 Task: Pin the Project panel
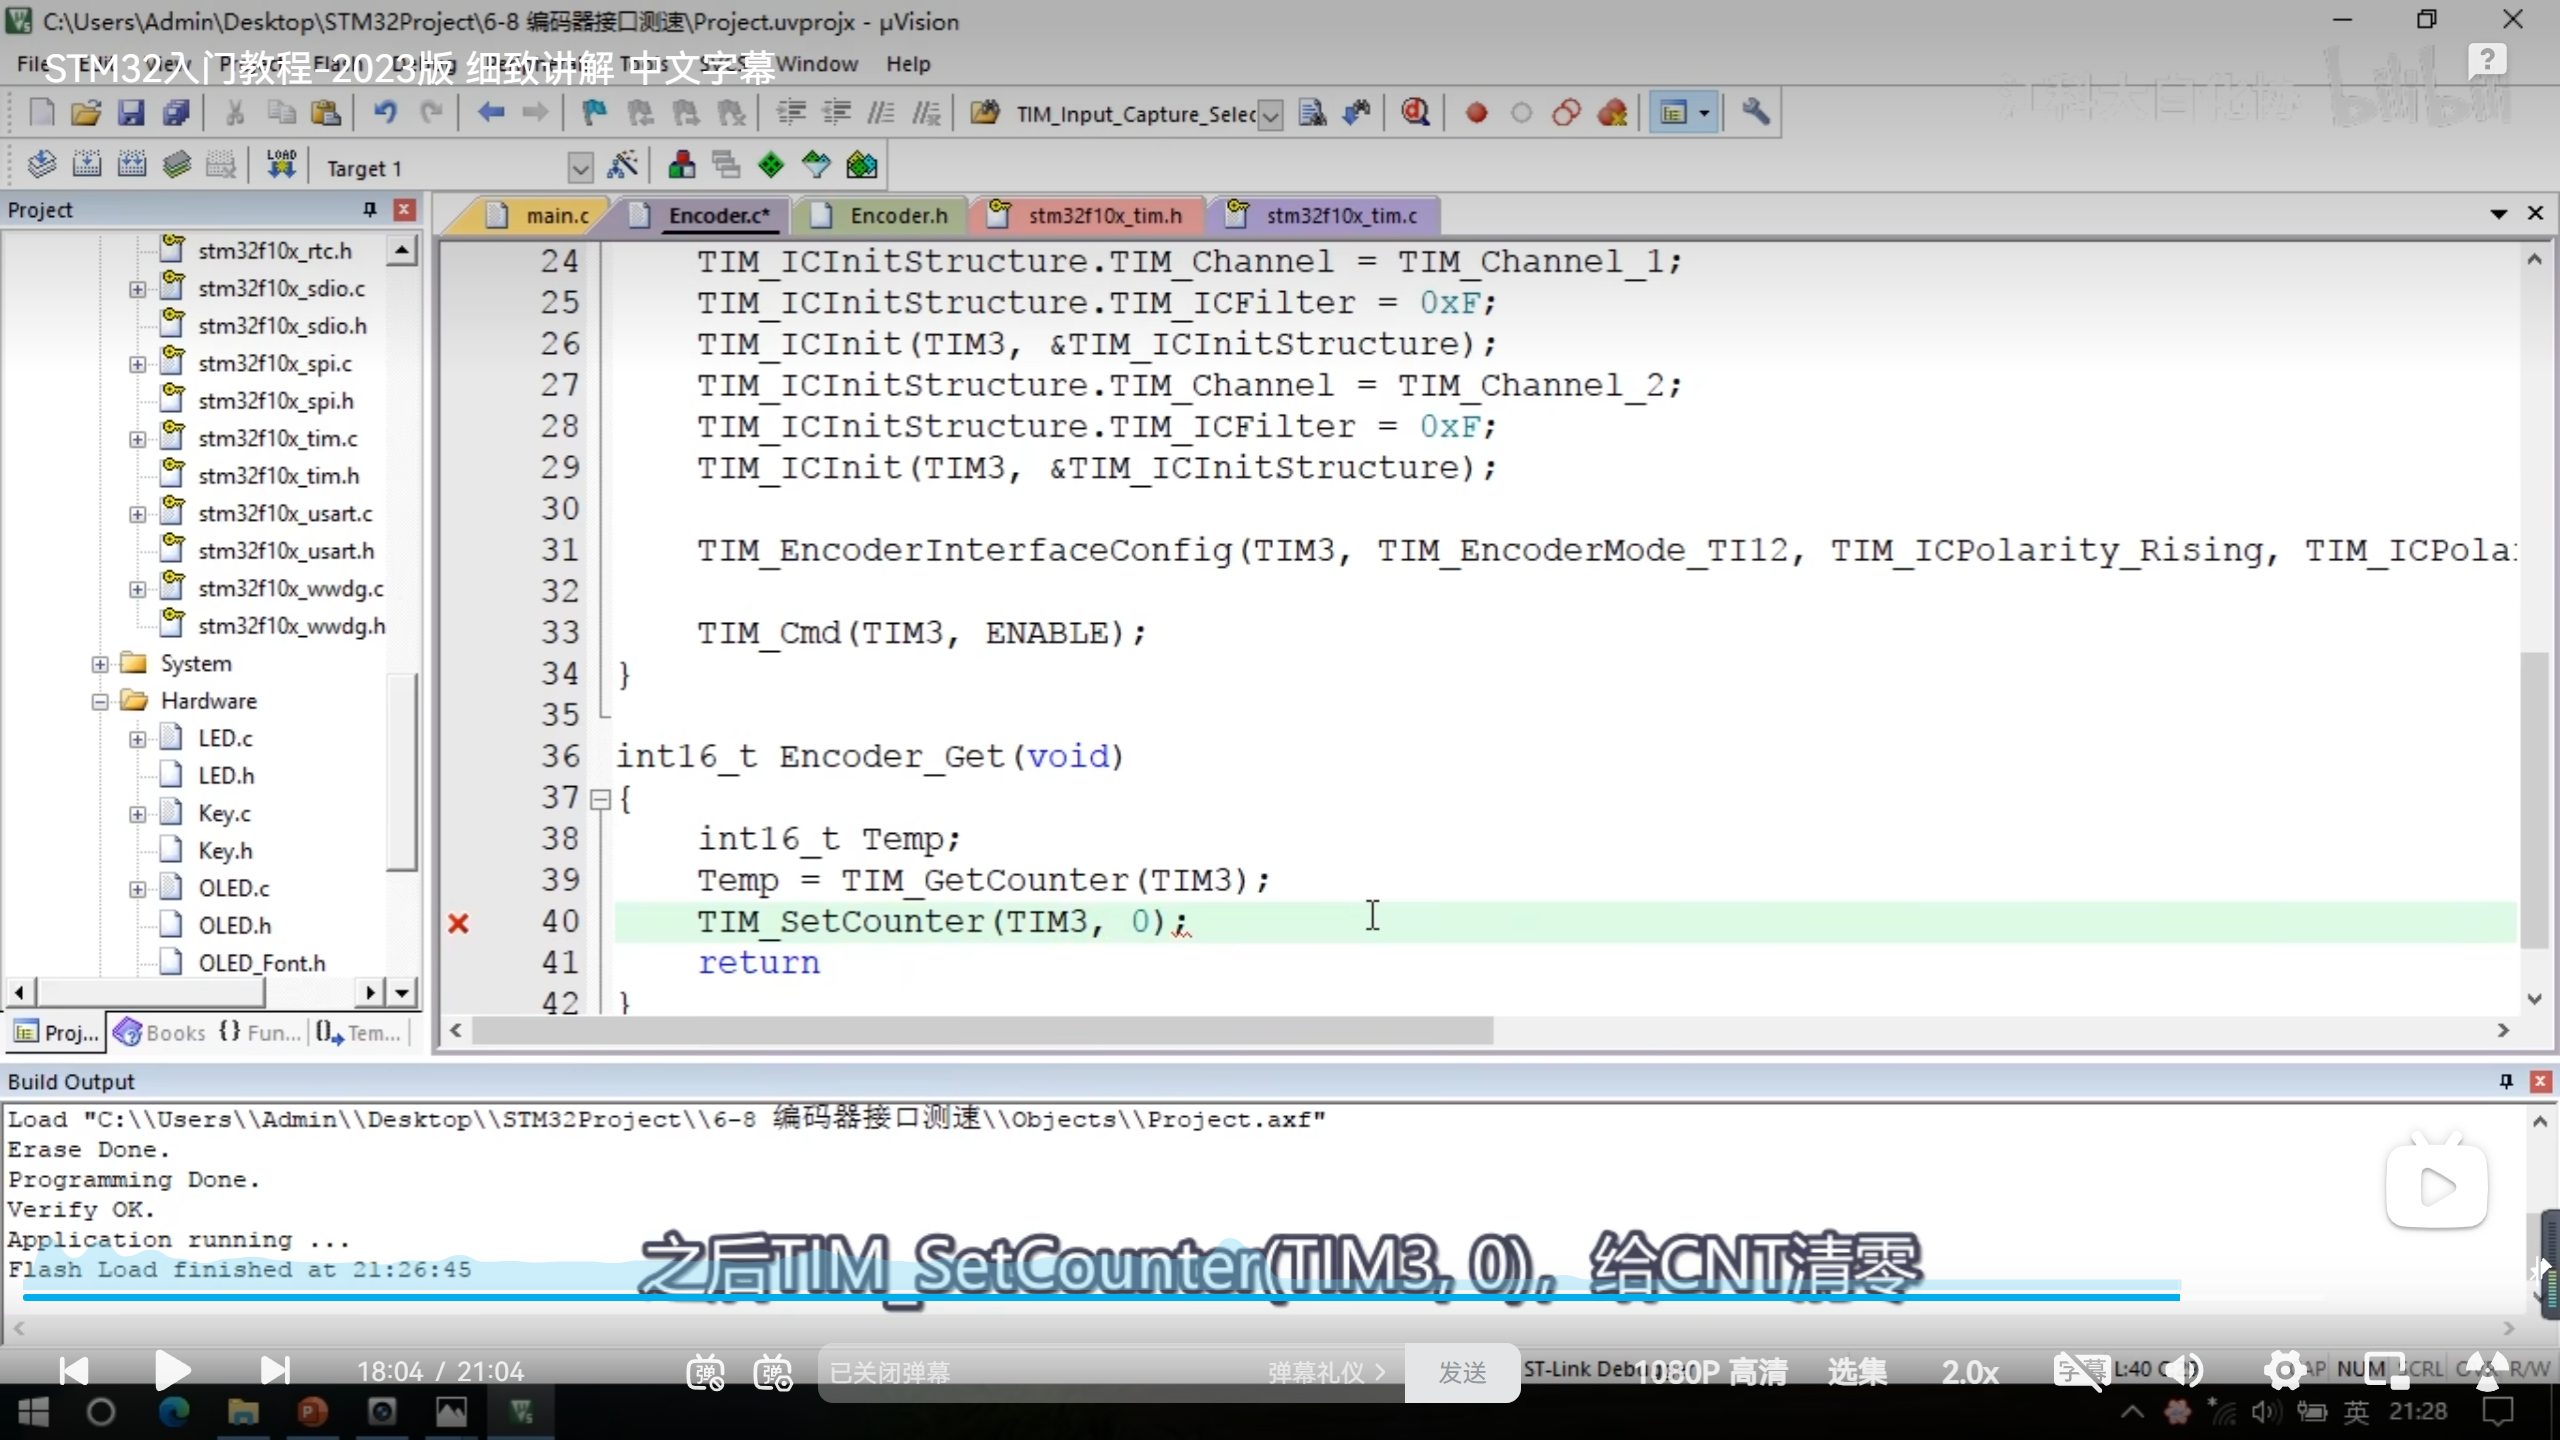370,209
